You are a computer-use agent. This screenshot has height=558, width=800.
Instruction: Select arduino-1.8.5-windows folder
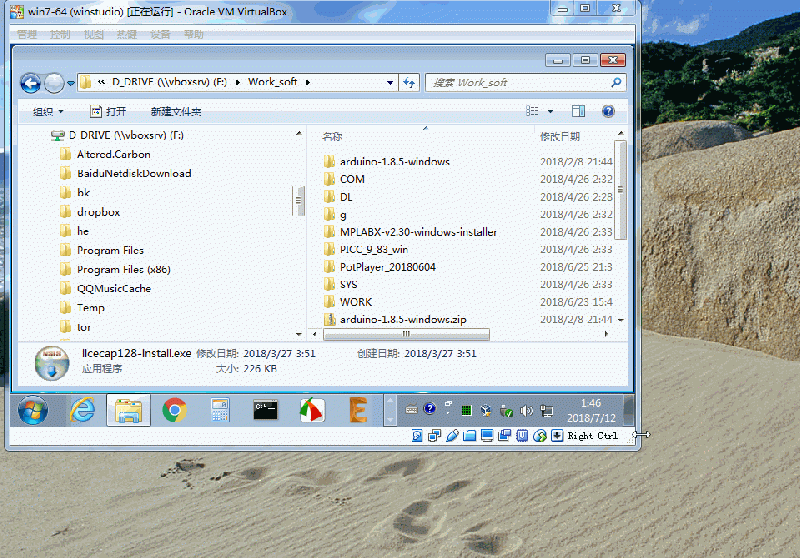pyautogui.click(x=387, y=162)
